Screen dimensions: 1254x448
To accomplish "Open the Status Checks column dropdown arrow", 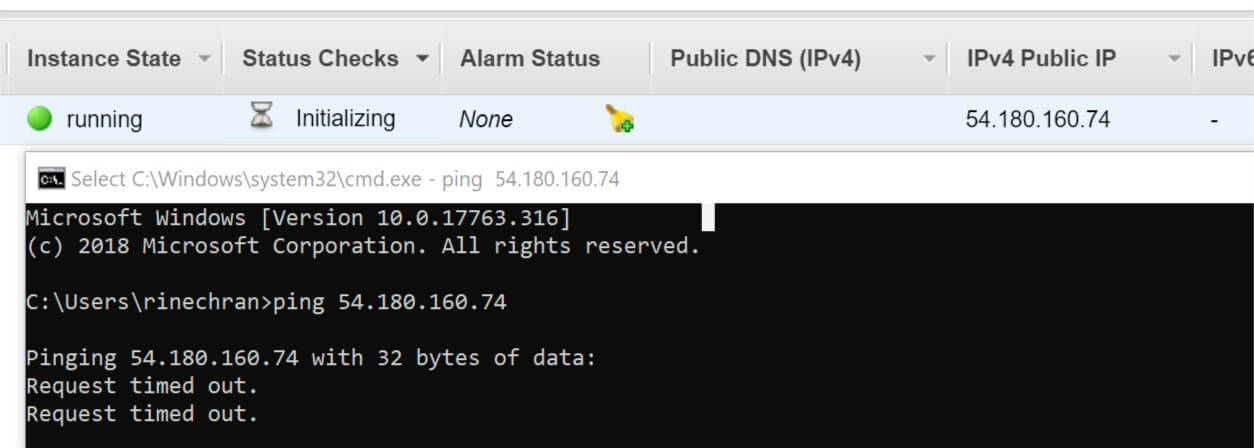I will (422, 59).
